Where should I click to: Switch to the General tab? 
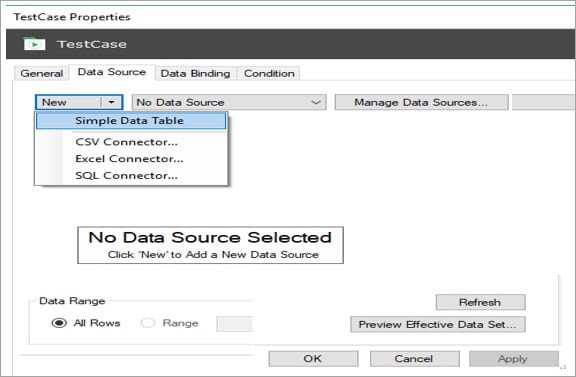click(42, 73)
